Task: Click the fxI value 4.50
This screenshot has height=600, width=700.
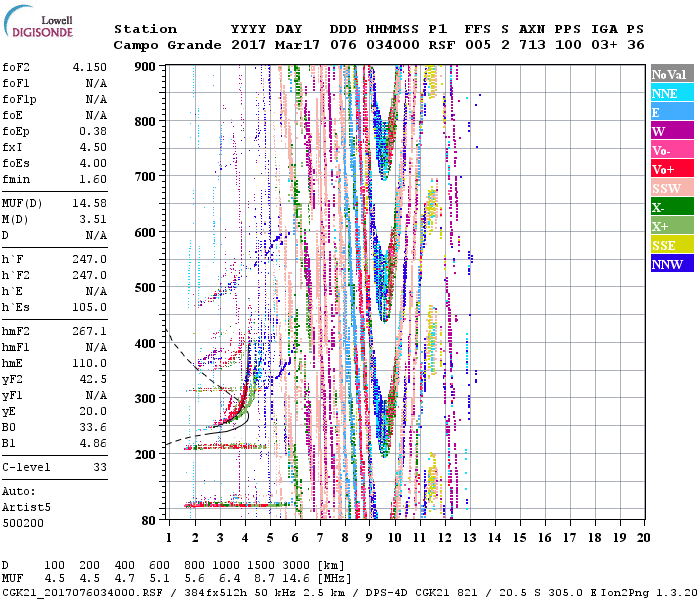Action: tap(93, 147)
